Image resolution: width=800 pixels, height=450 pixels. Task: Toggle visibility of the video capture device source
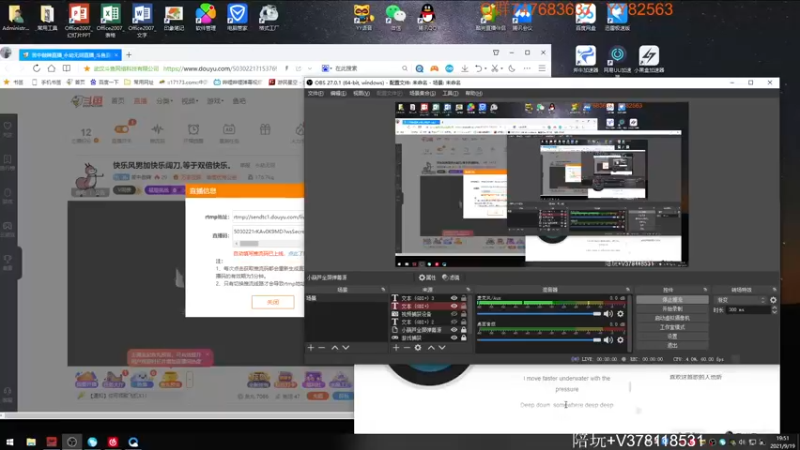[x=454, y=314]
